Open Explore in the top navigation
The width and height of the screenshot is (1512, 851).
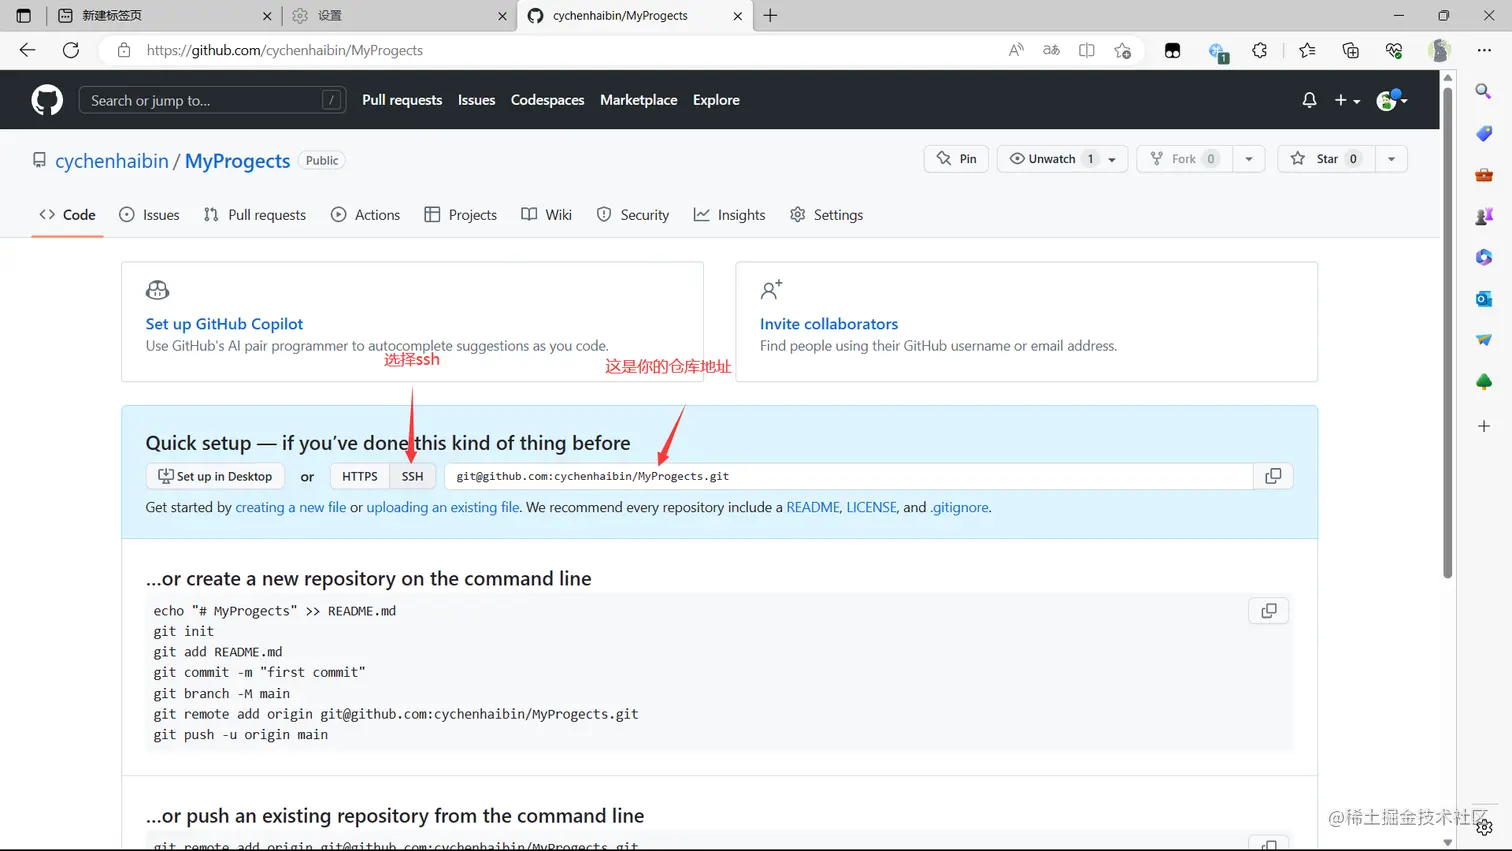pos(716,100)
